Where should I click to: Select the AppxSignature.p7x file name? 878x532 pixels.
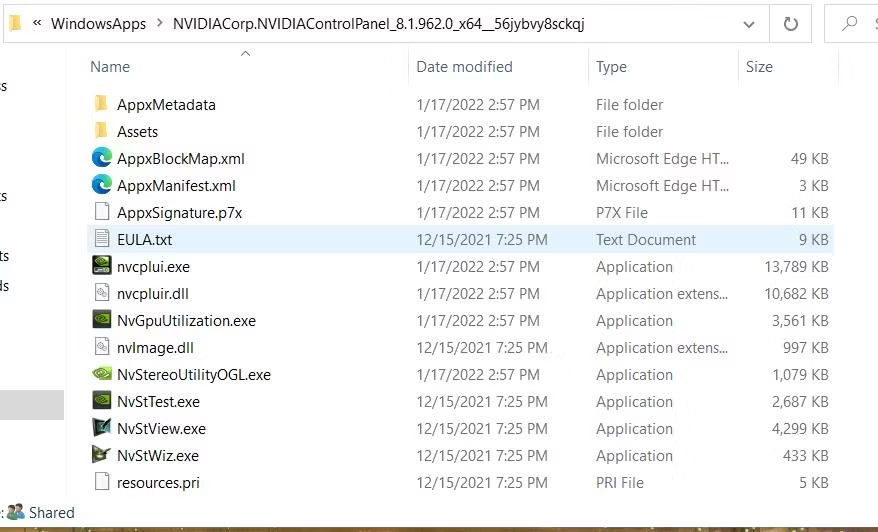pyautogui.click(x=179, y=213)
